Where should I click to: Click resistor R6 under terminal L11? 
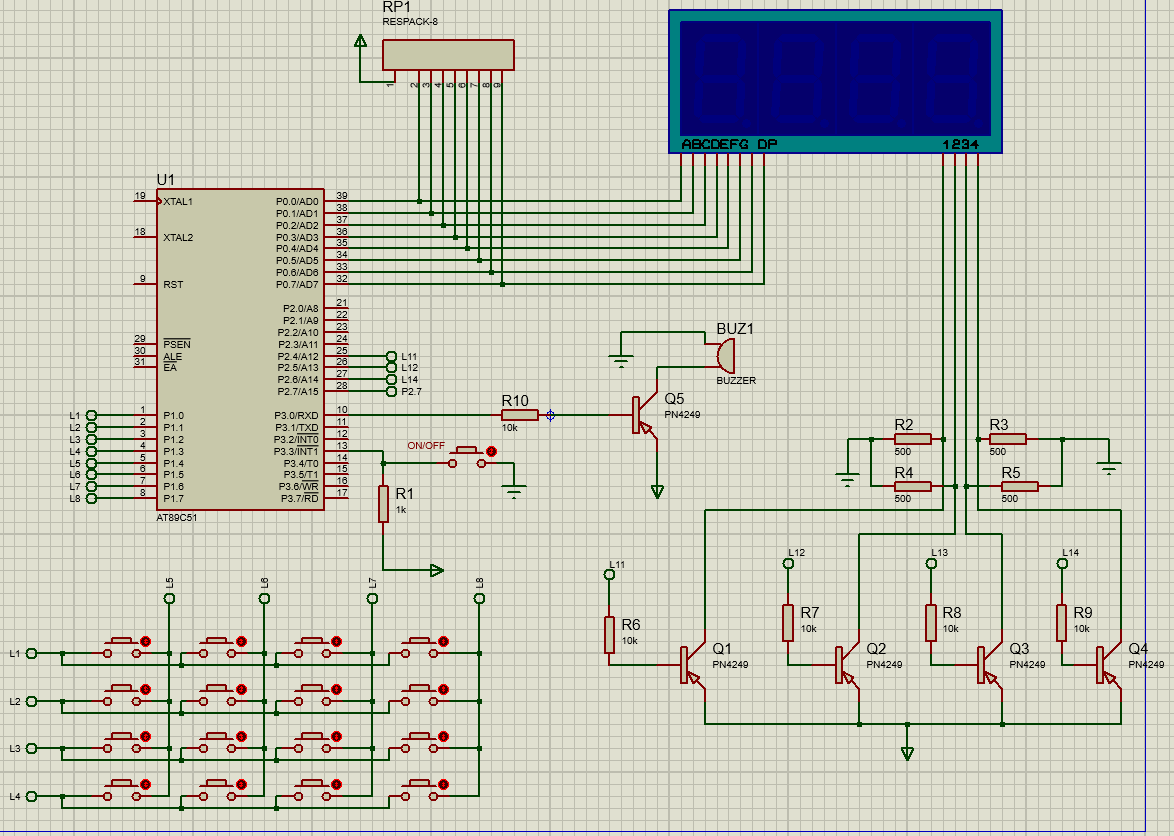(609, 635)
